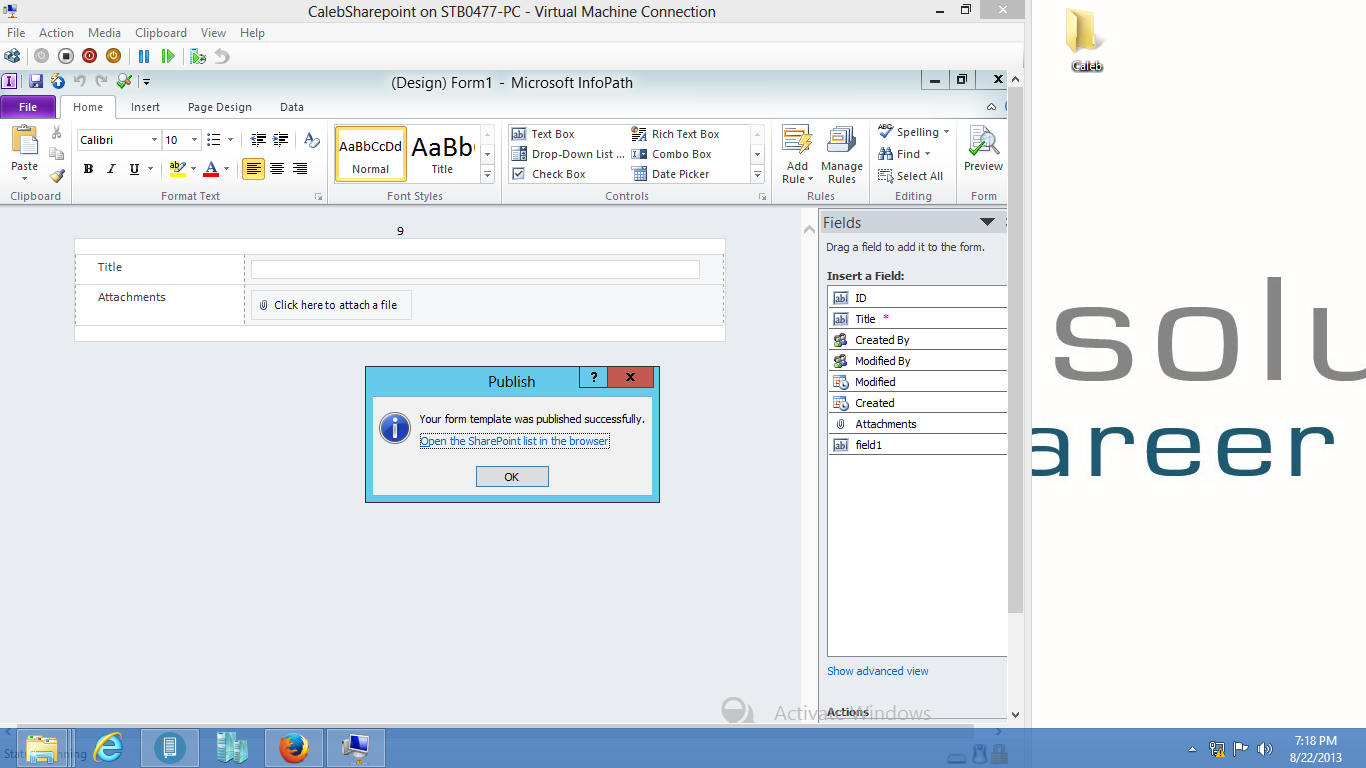Image resolution: width=1366 pixels, height=768 pixels.
Task: Click OK in the Publish dialog
Action: pos(512,477)
